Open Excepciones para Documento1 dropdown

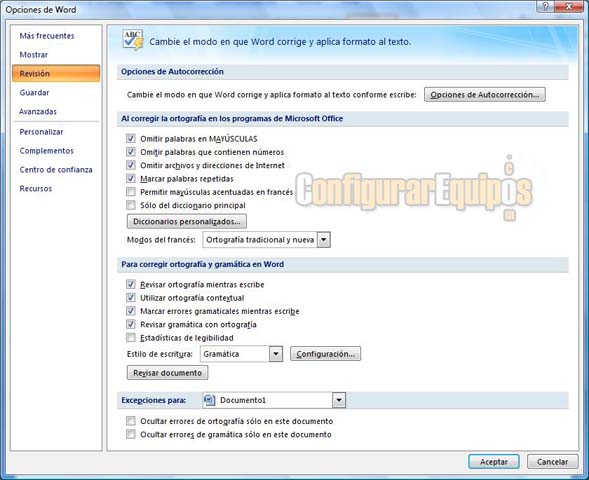tap(338, 400)
